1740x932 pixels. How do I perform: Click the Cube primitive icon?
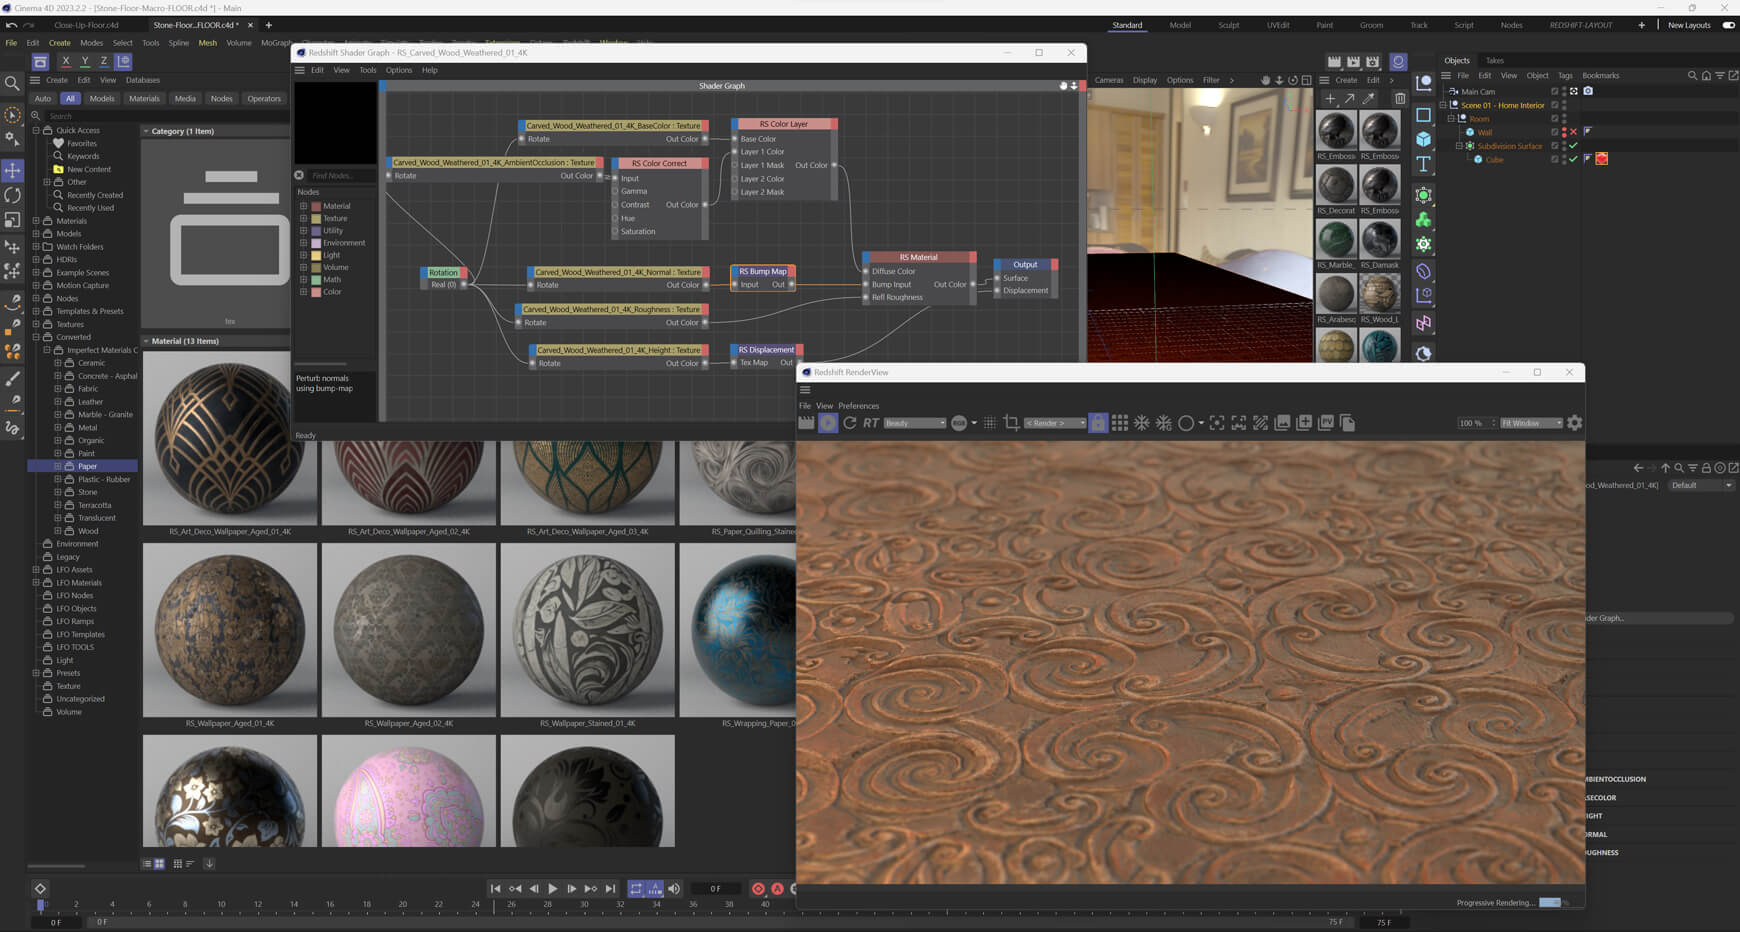(1423, 139)
